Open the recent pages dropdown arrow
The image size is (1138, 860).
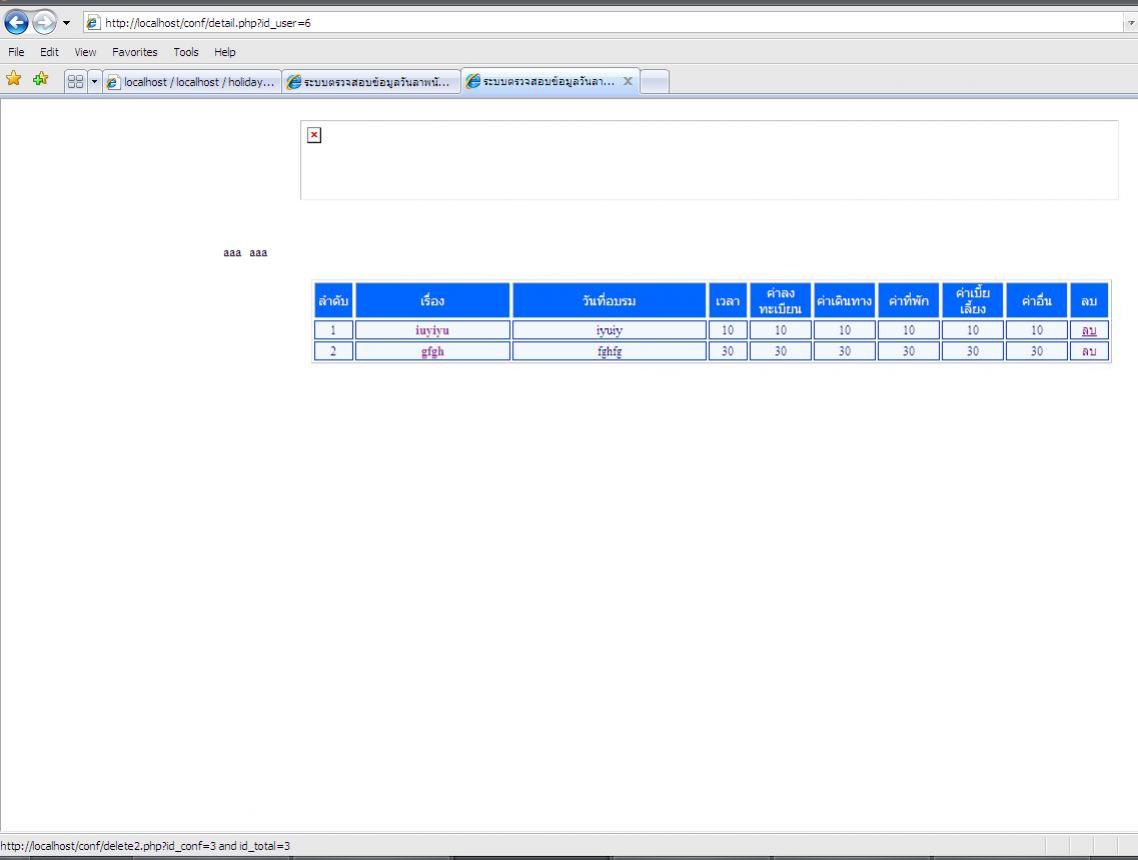[x=66, y=23]
